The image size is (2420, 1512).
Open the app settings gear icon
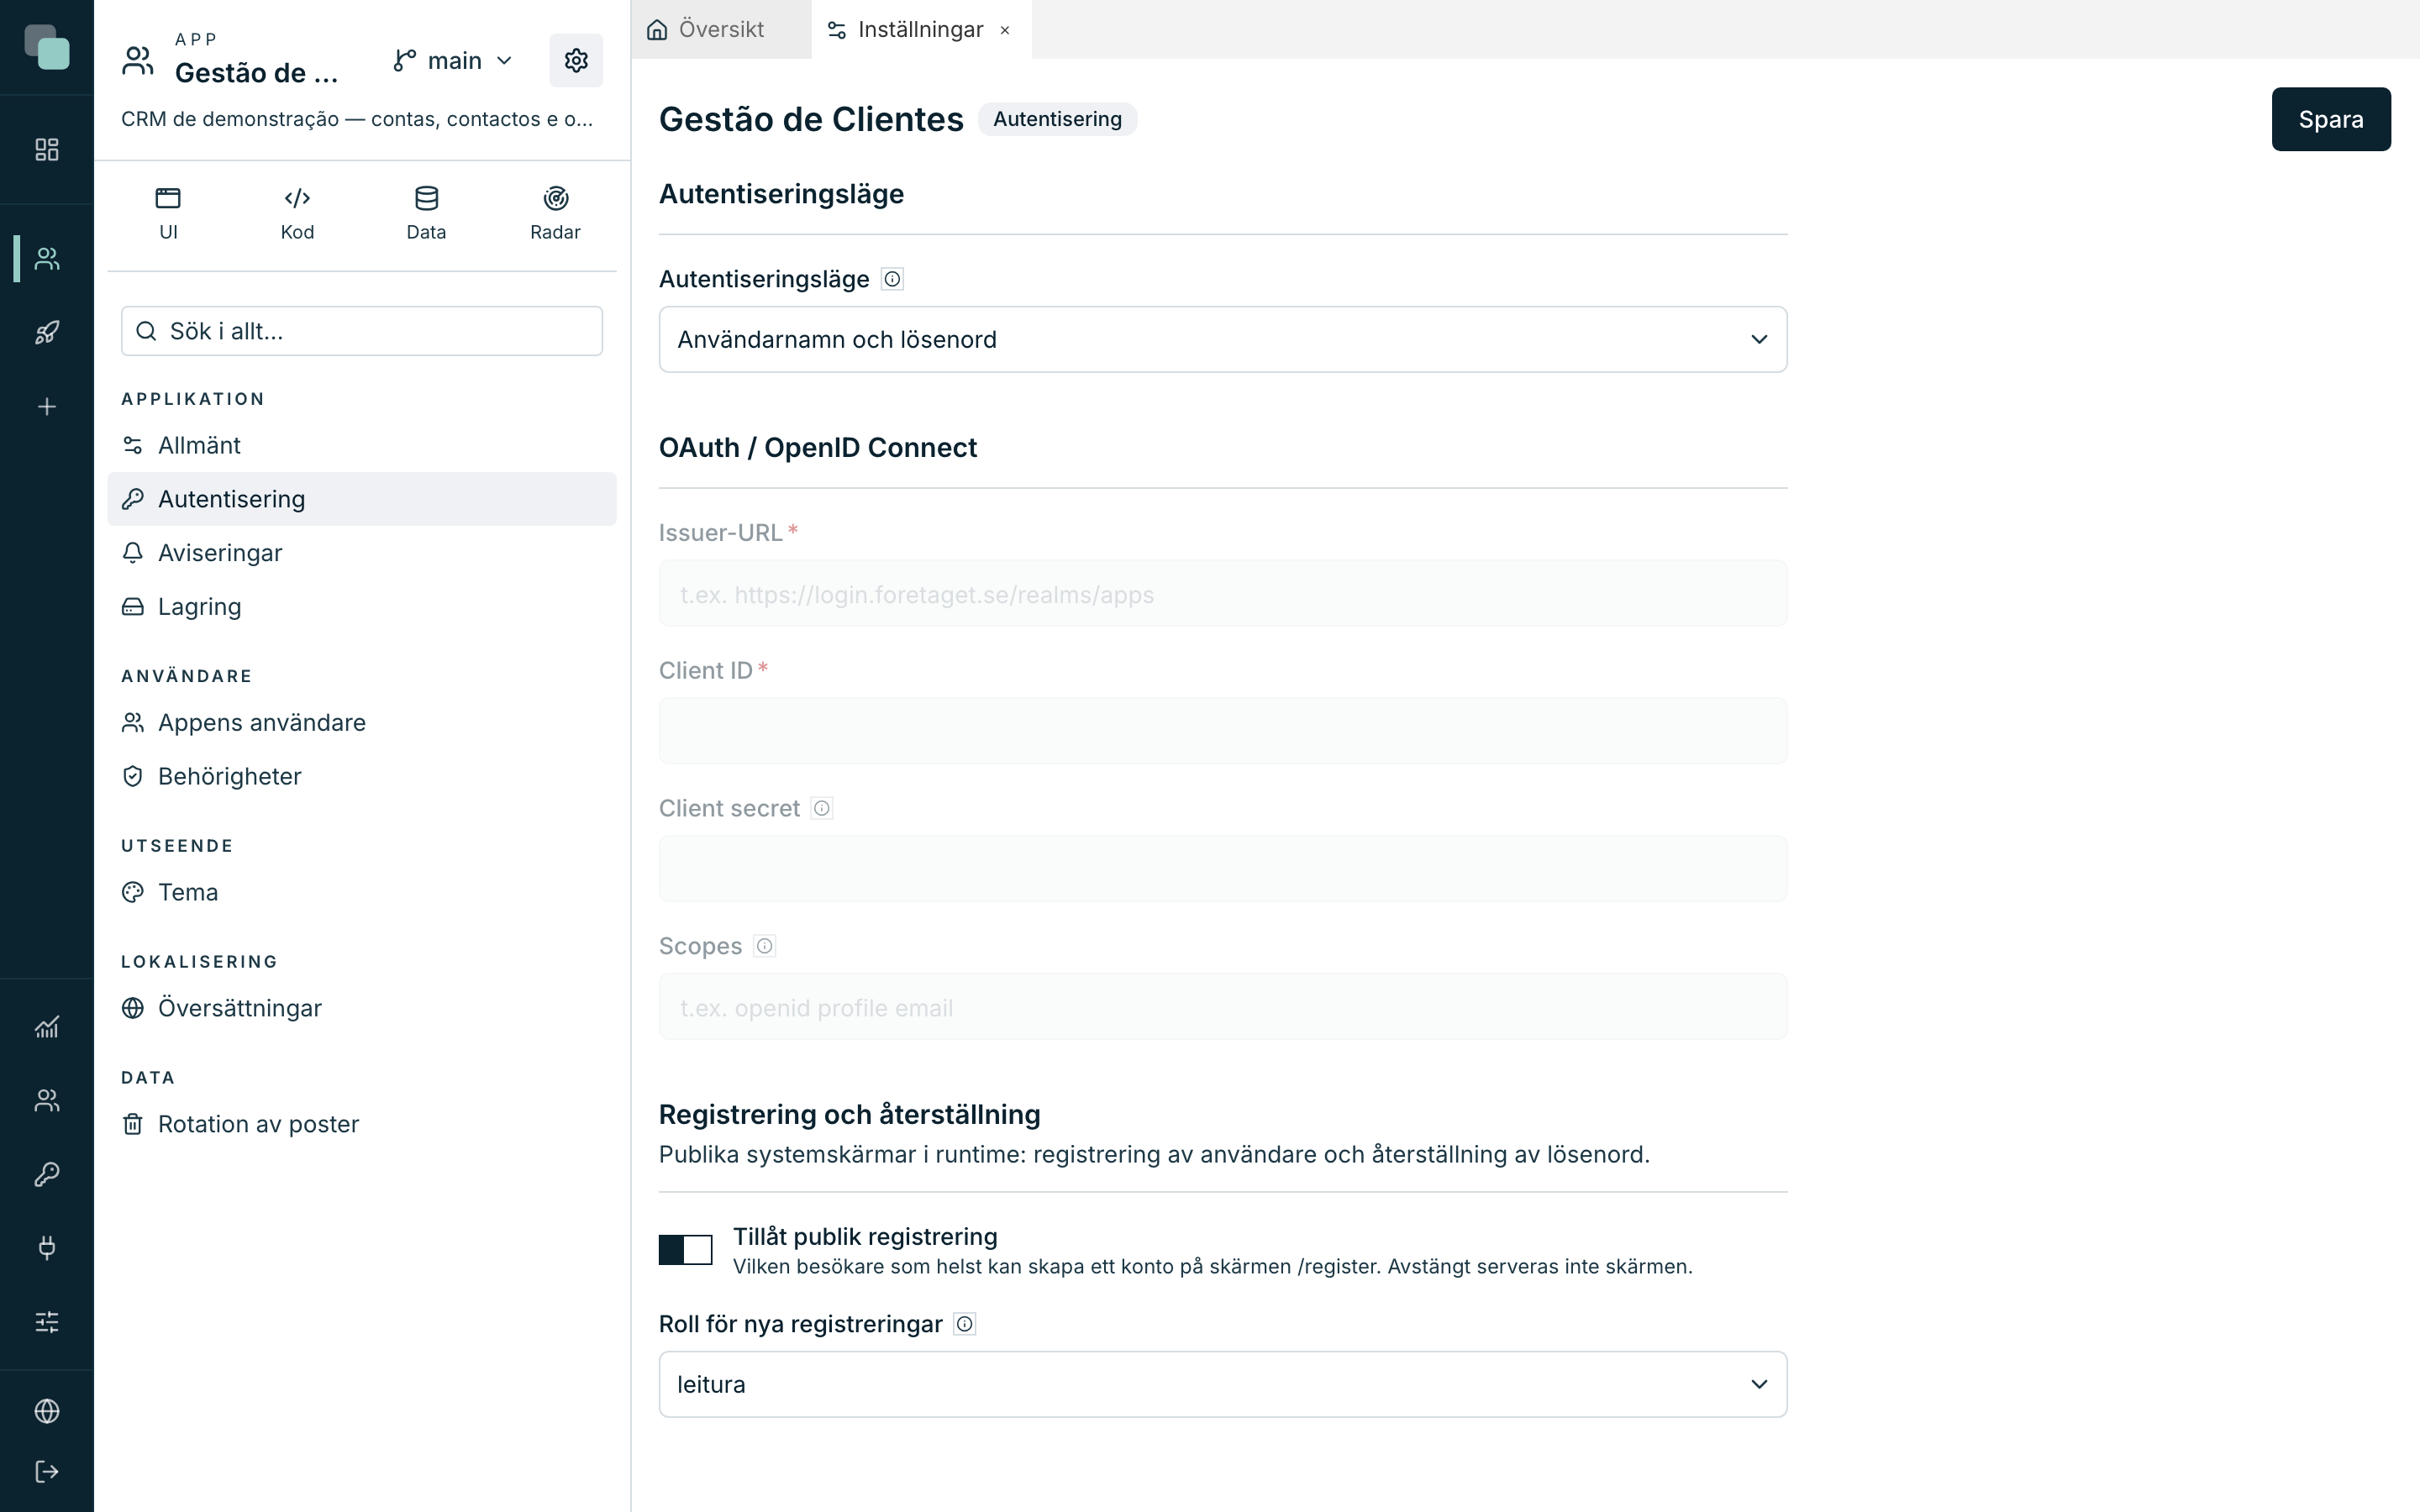tap(576, 60)
